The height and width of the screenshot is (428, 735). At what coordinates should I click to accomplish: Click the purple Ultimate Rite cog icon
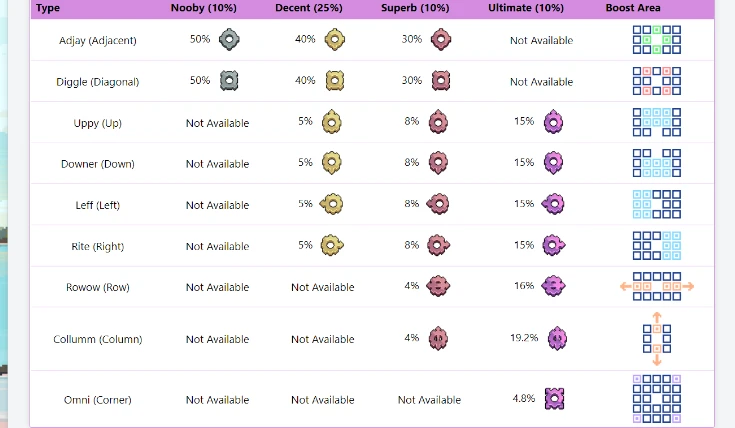[554, 245]
